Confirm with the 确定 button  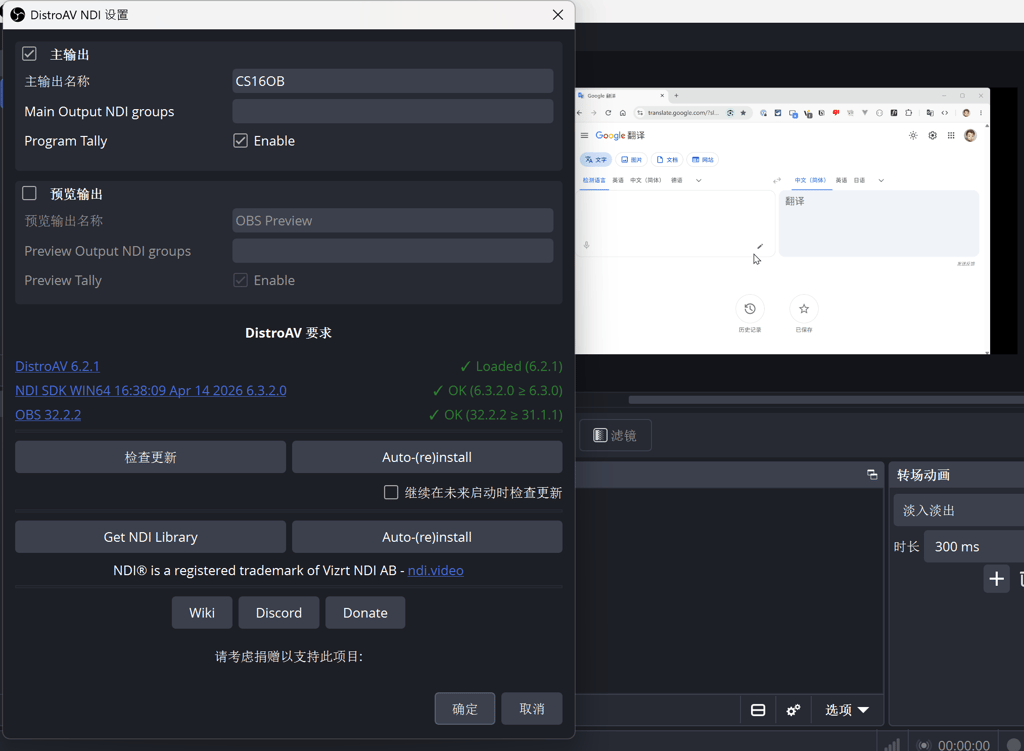tap(465, 709)
